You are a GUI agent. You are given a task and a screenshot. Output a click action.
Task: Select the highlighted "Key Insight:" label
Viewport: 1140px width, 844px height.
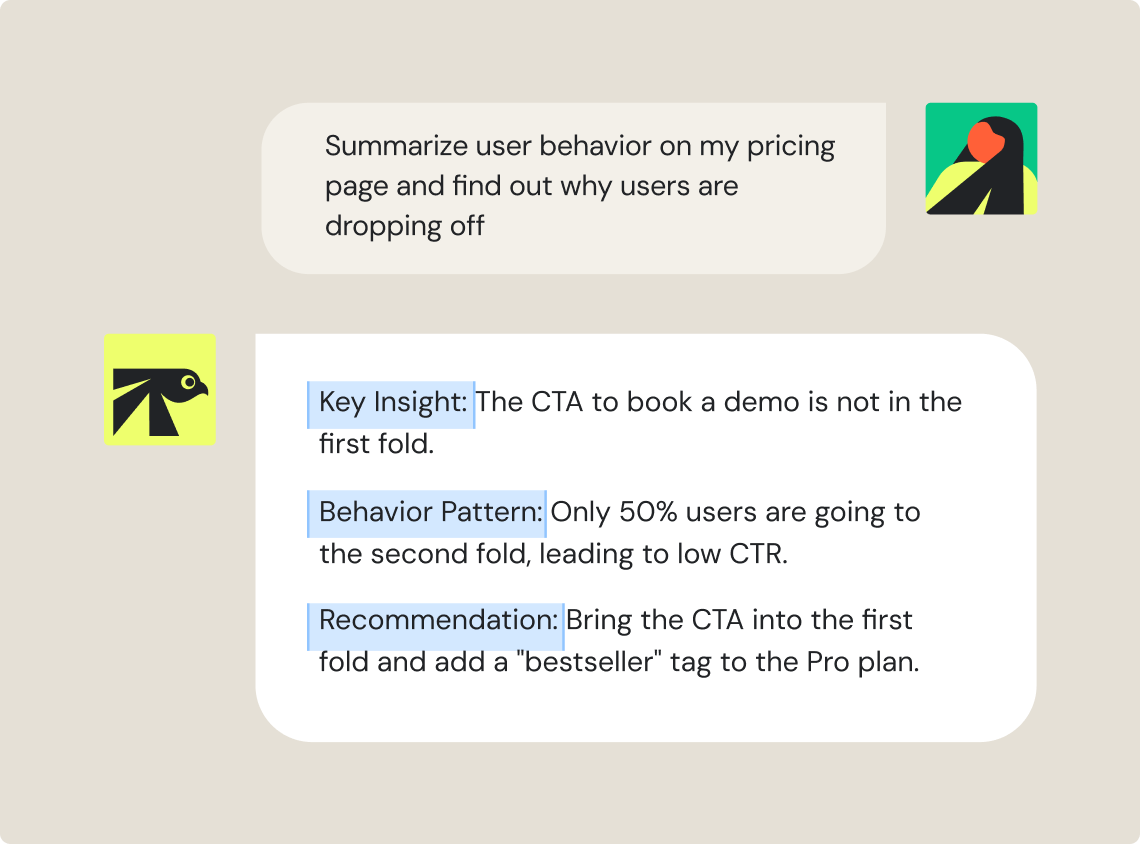point(391,404)
